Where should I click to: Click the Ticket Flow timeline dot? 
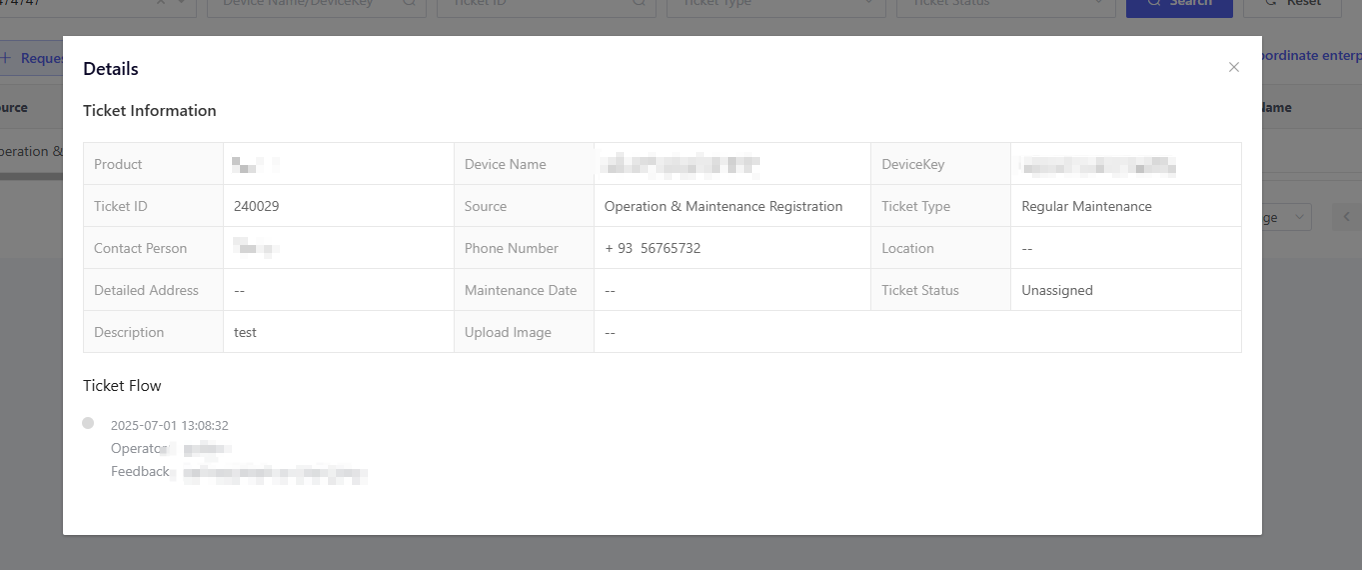(88, 423)
